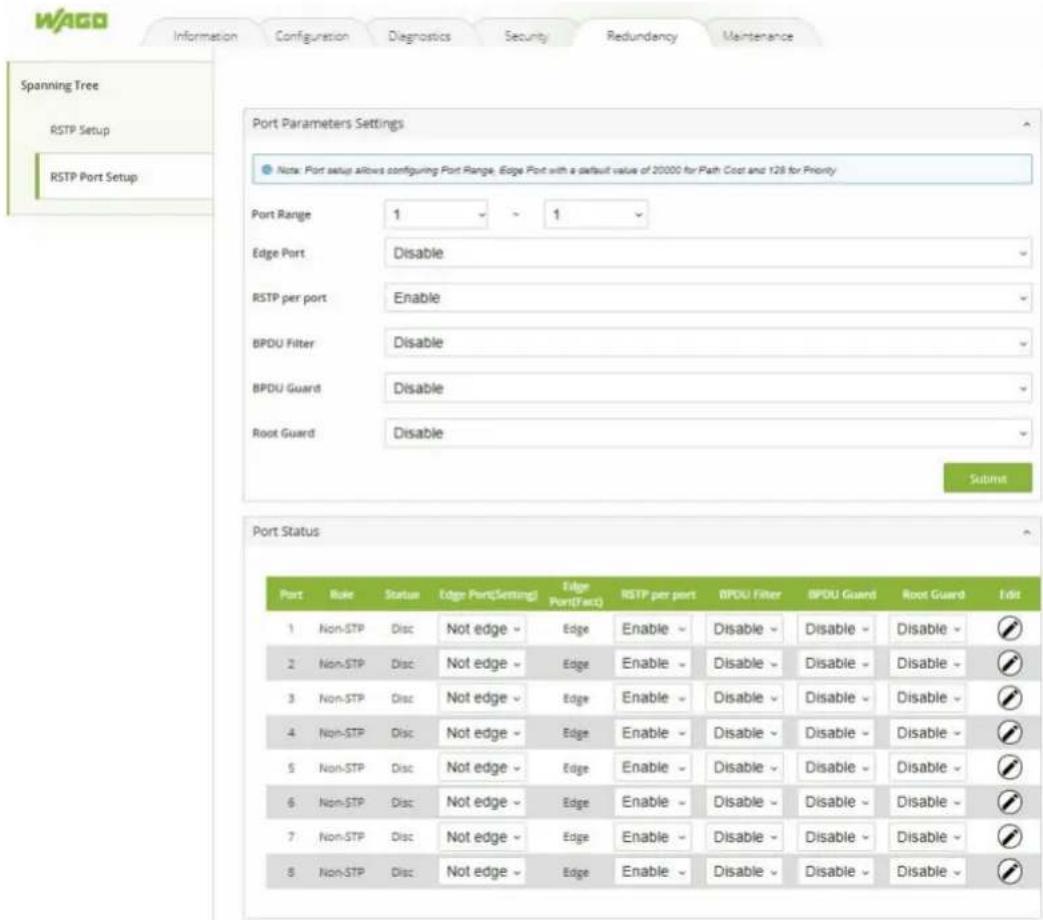Click the edit pencil icon for port 3
This screenshot has height=920, width=1043.
click(1009, 698)
